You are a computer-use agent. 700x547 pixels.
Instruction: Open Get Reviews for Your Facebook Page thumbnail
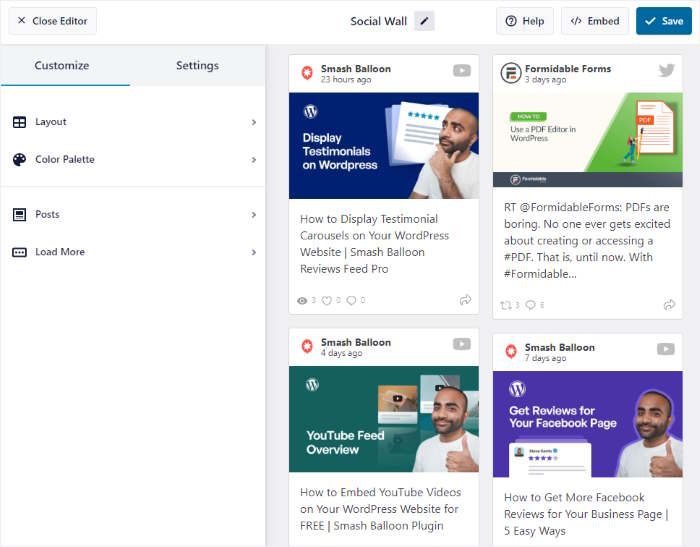point(588,424)
